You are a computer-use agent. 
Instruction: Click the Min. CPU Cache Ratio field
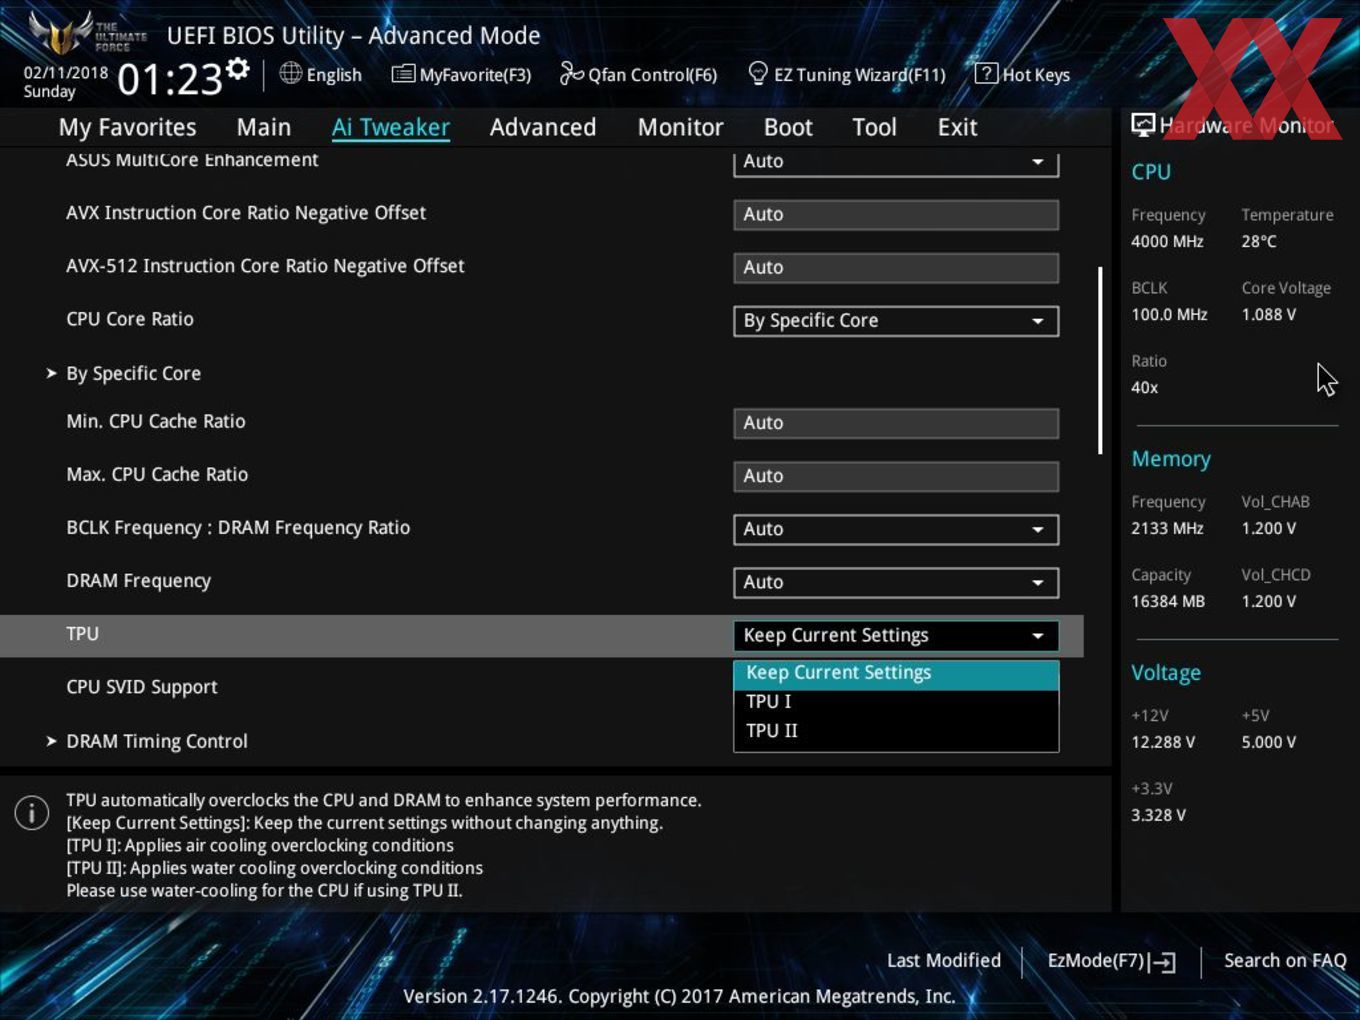[896, 423]
